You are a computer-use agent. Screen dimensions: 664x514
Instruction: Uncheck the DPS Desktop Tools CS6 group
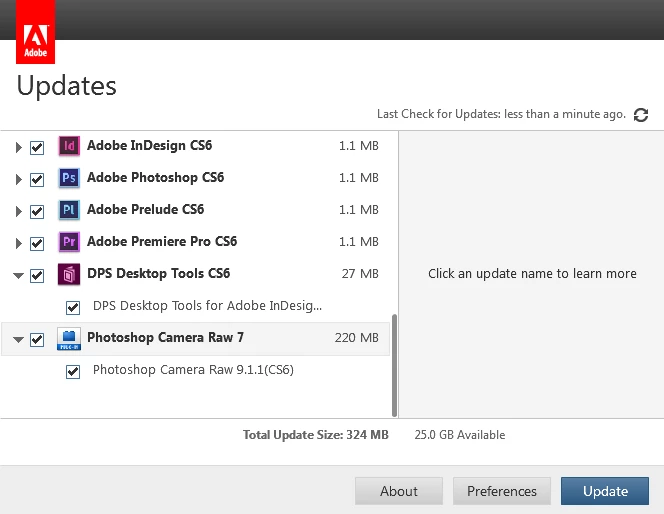click(x=37, y=276)
